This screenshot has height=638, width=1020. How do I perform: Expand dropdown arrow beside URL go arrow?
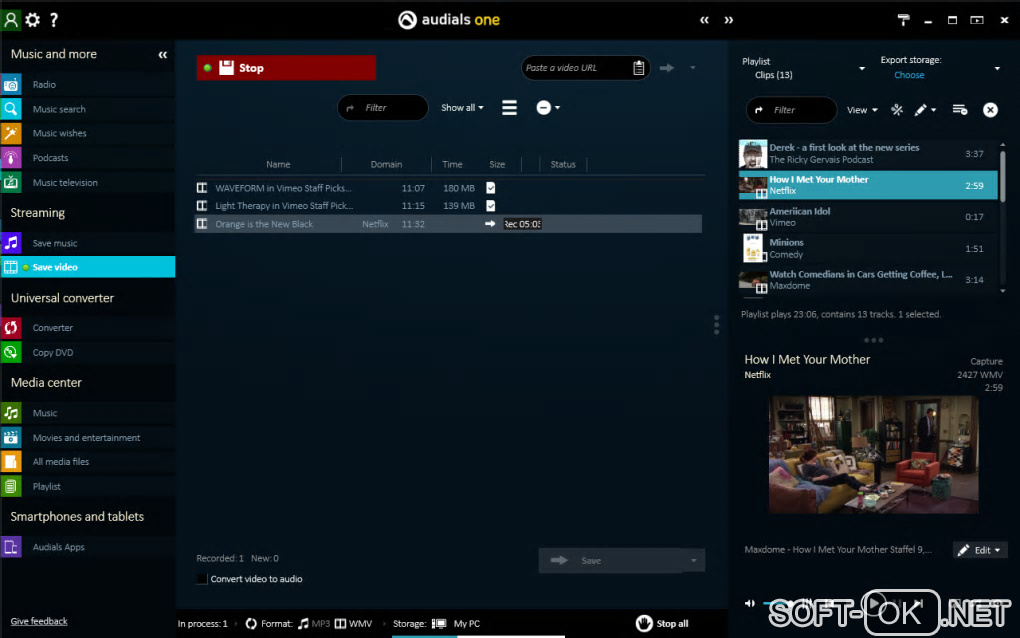tap(693, 68)
